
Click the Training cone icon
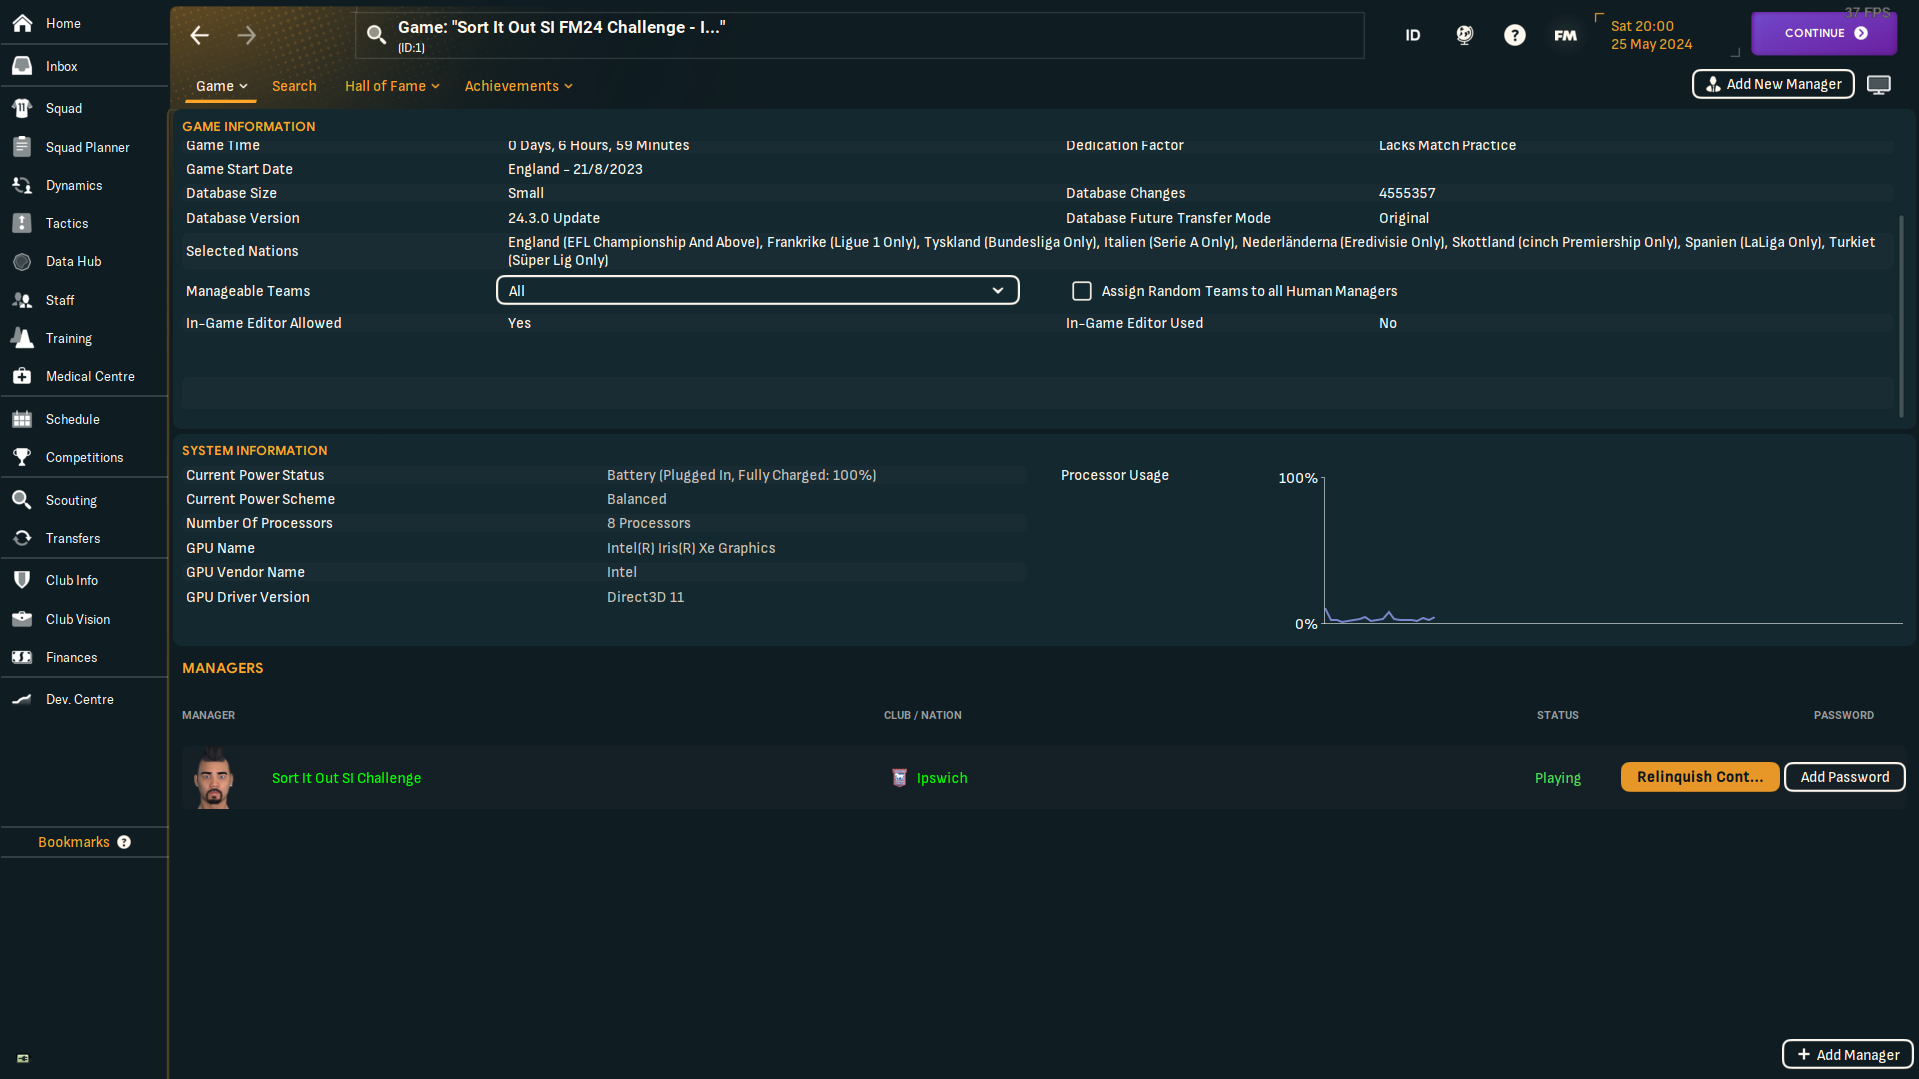pyautogui.click(x=22, y=338)
